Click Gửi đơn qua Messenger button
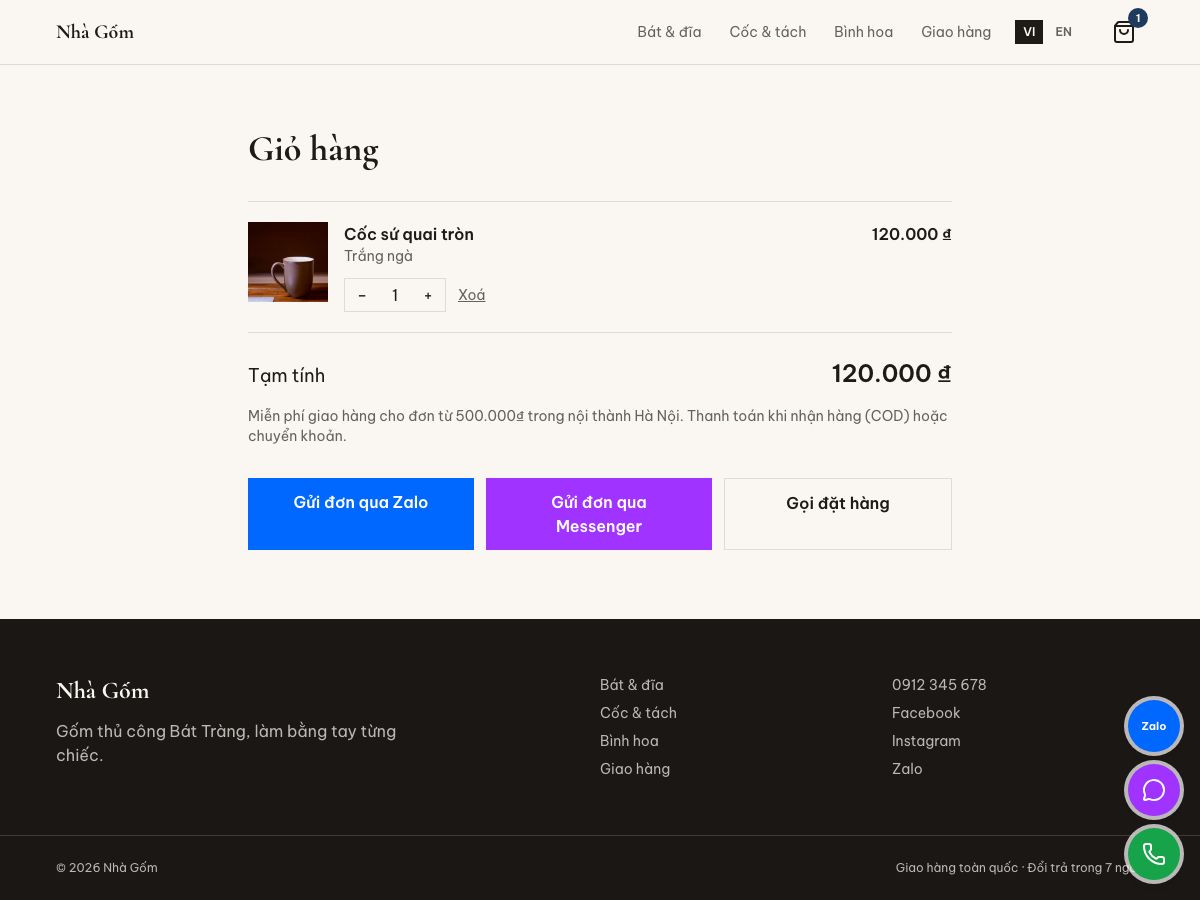 point(599,514)
